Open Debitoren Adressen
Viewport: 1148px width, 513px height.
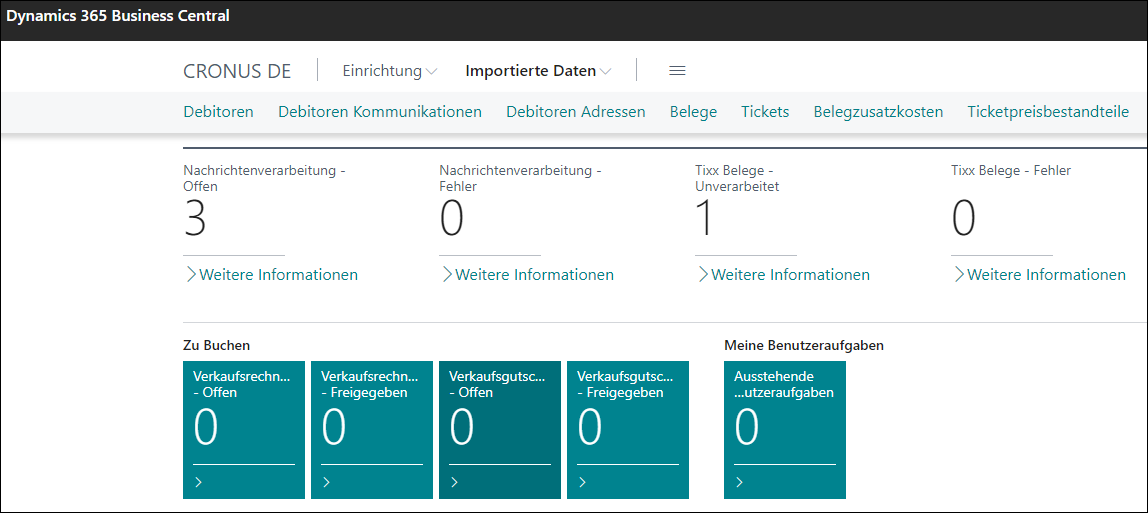click(x=575, y=112)
